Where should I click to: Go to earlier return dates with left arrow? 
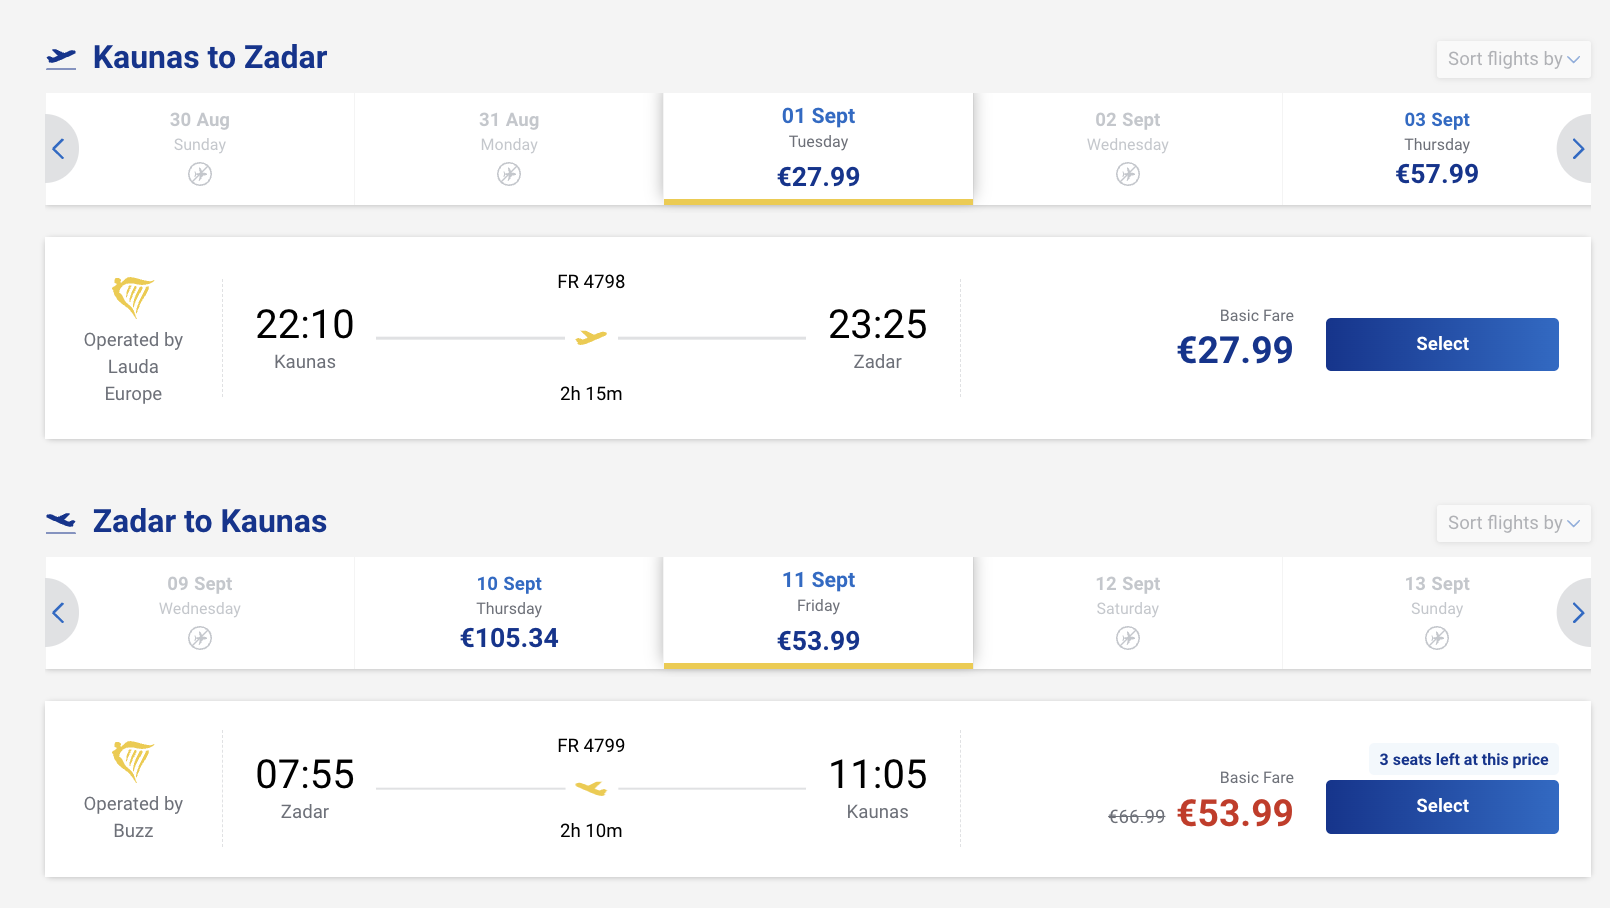tap(60, 613)
